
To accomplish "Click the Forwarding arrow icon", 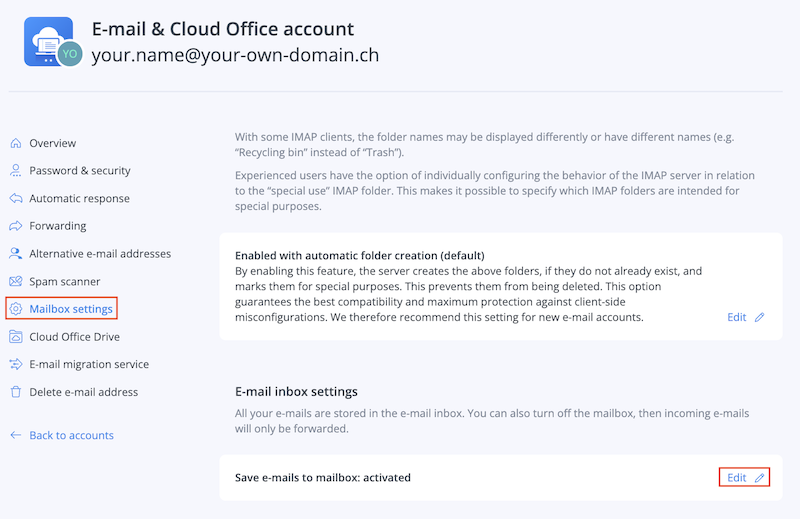I will tap(16, 226).
